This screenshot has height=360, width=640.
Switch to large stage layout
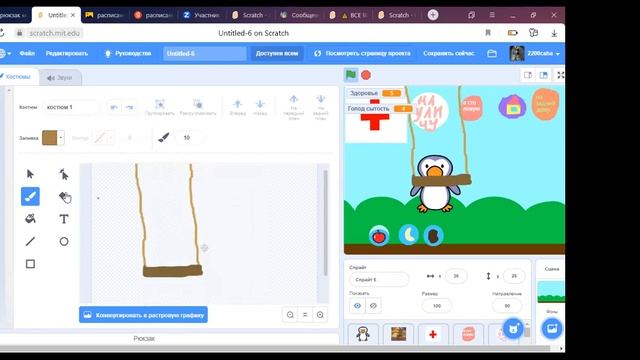tap(544, 75)
